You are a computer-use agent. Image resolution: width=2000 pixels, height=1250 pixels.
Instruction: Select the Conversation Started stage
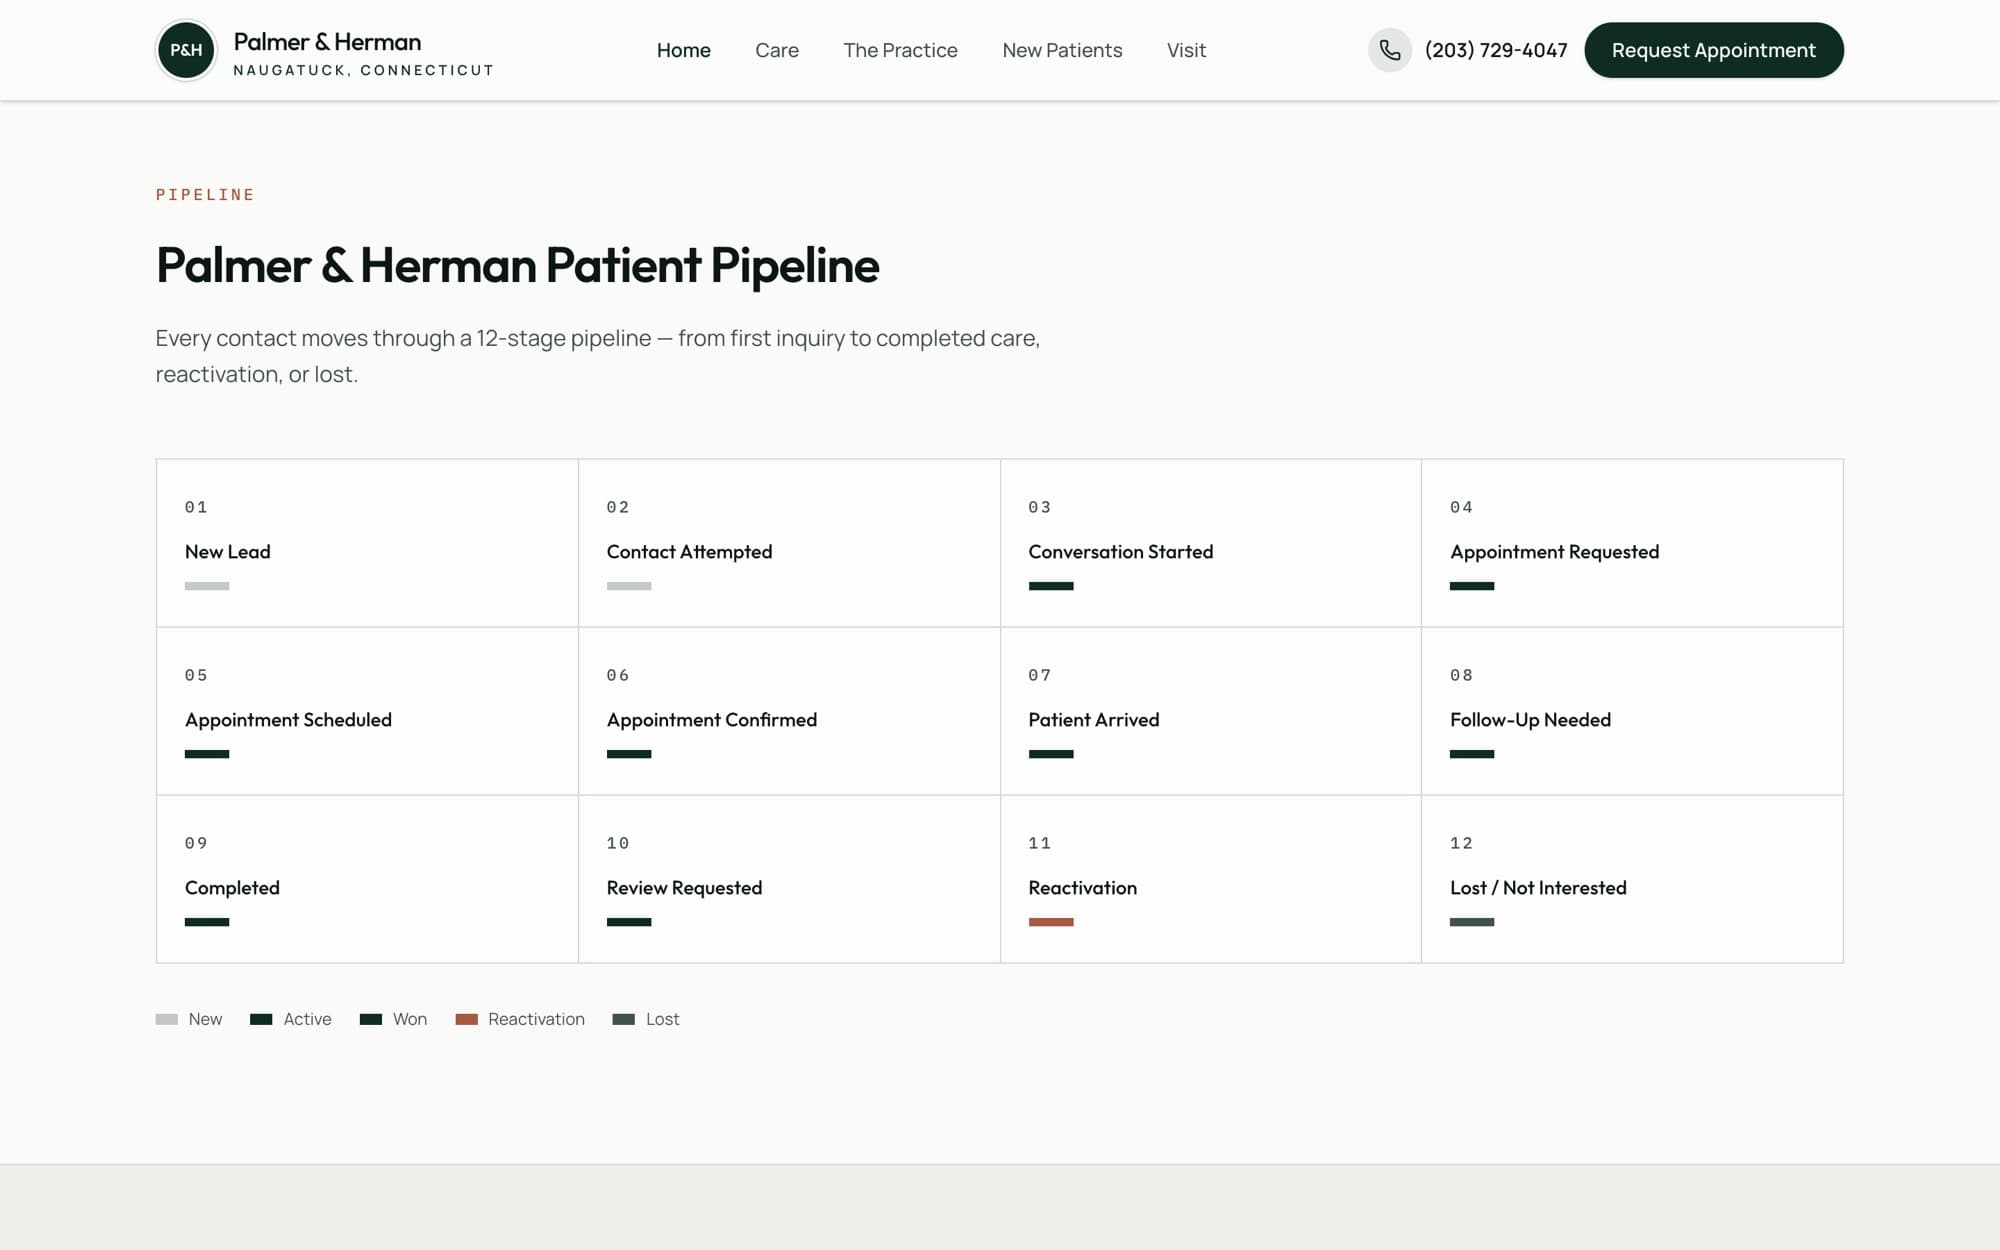pyautogui.click(x=1211, y=543)
